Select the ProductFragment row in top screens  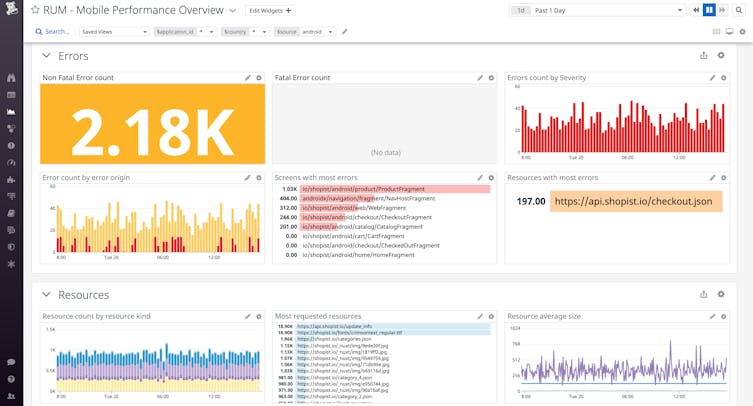384,189
